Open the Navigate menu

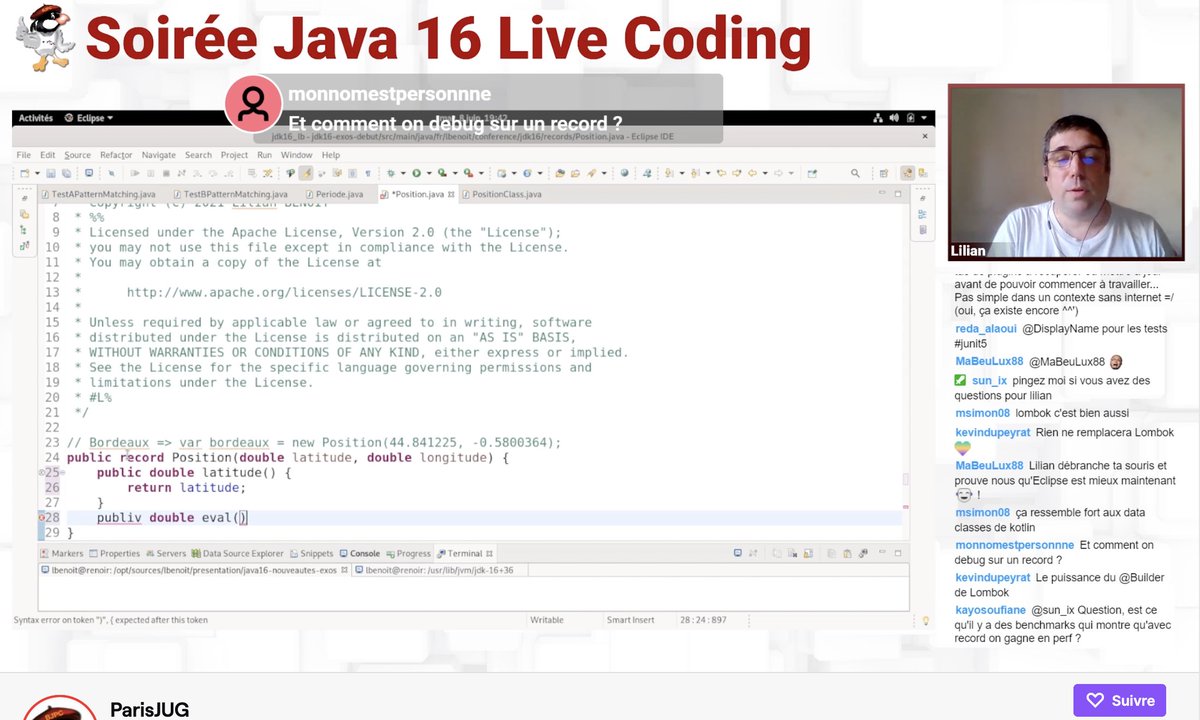[158, 155]
